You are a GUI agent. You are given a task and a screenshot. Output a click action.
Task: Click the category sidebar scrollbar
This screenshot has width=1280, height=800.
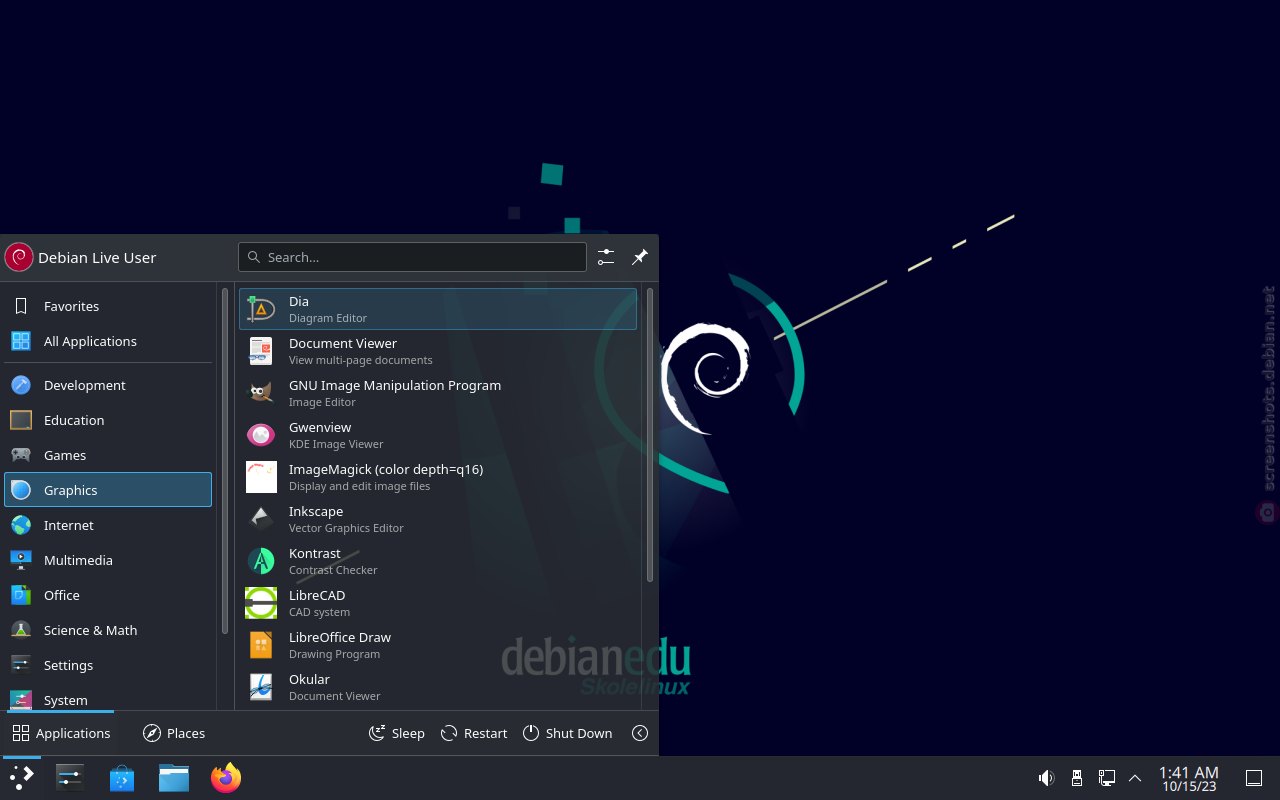225,461
